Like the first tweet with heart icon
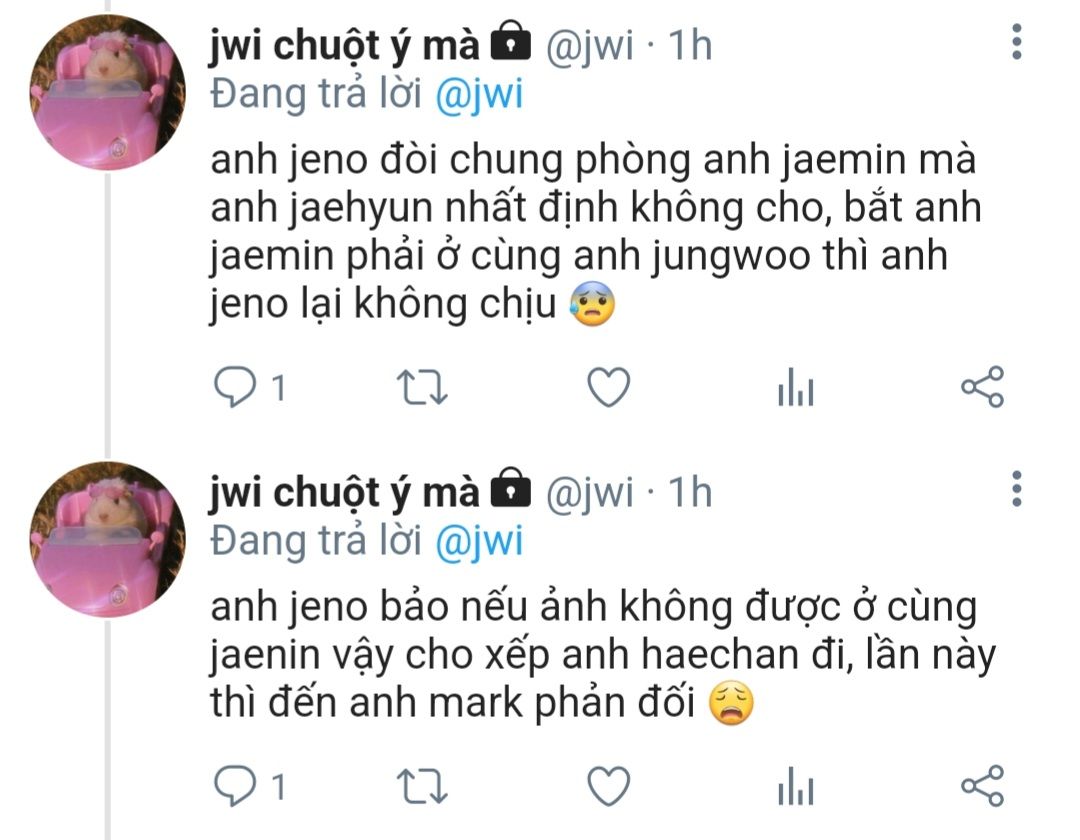Viewport: 1080px width, 840px height. coord(609,387)
